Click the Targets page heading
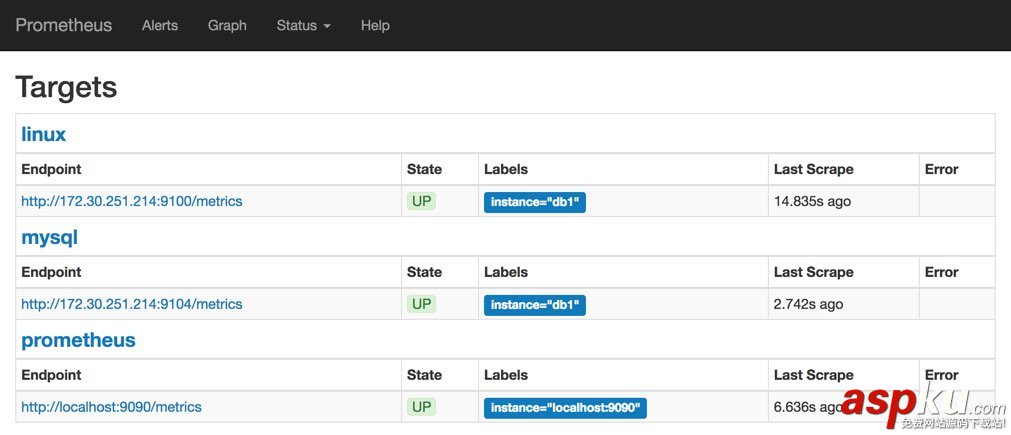The height and width of the screenshot is (435, 1011). point(66,87)
